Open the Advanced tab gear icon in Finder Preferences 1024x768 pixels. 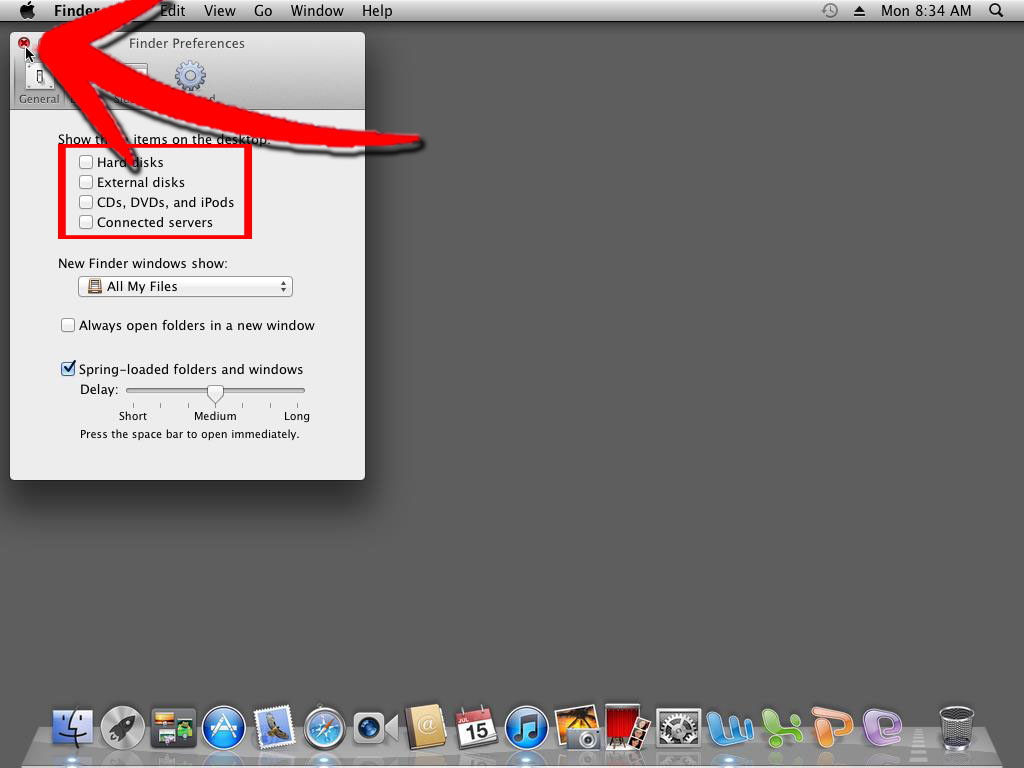coord(189,76)
